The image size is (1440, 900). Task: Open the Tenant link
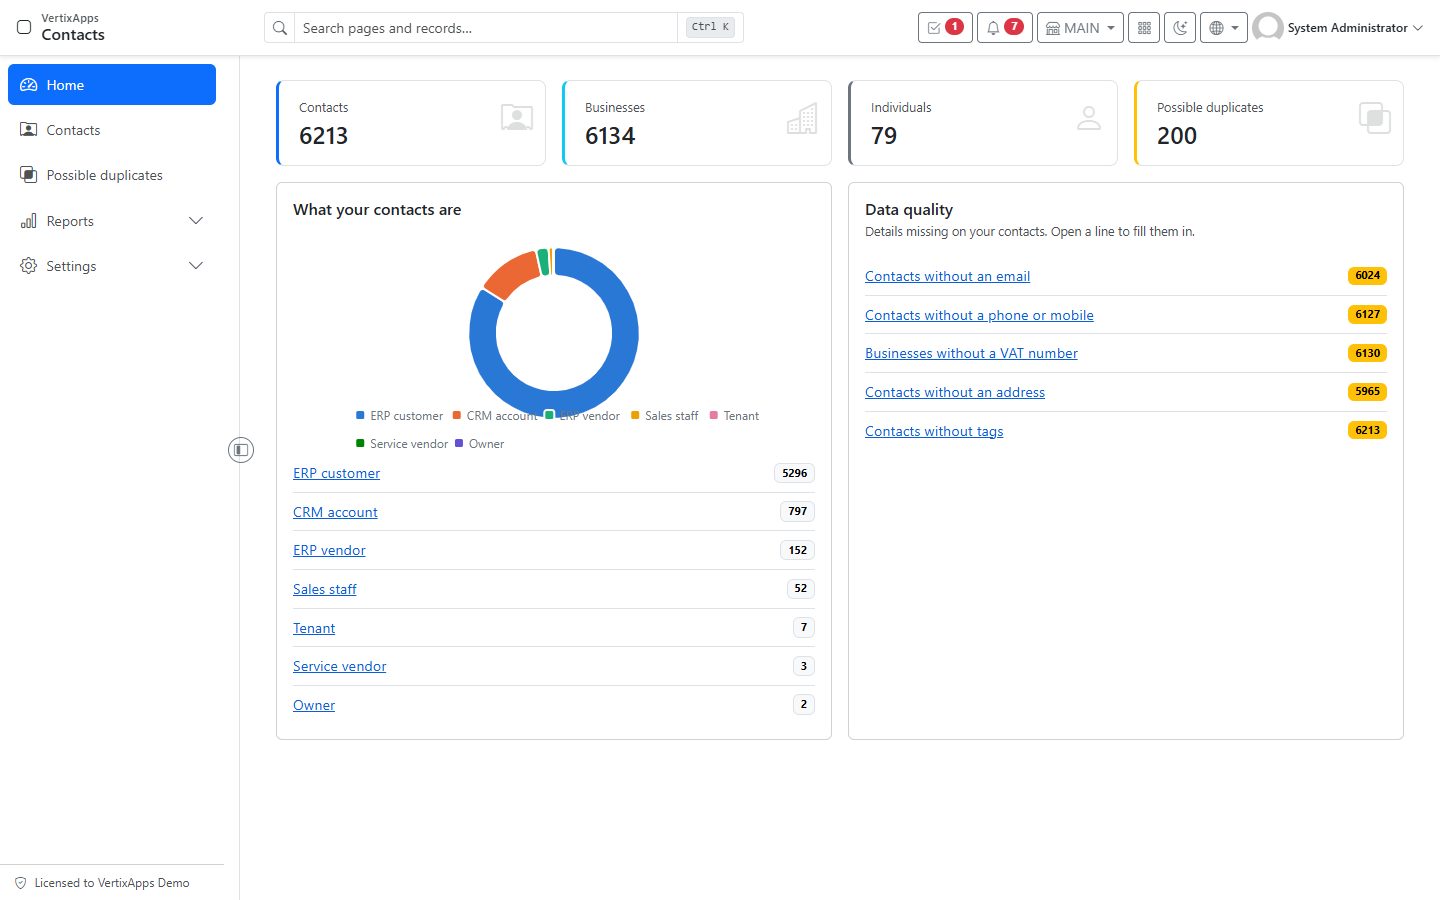pyautogui.click(x=314, y=628)
